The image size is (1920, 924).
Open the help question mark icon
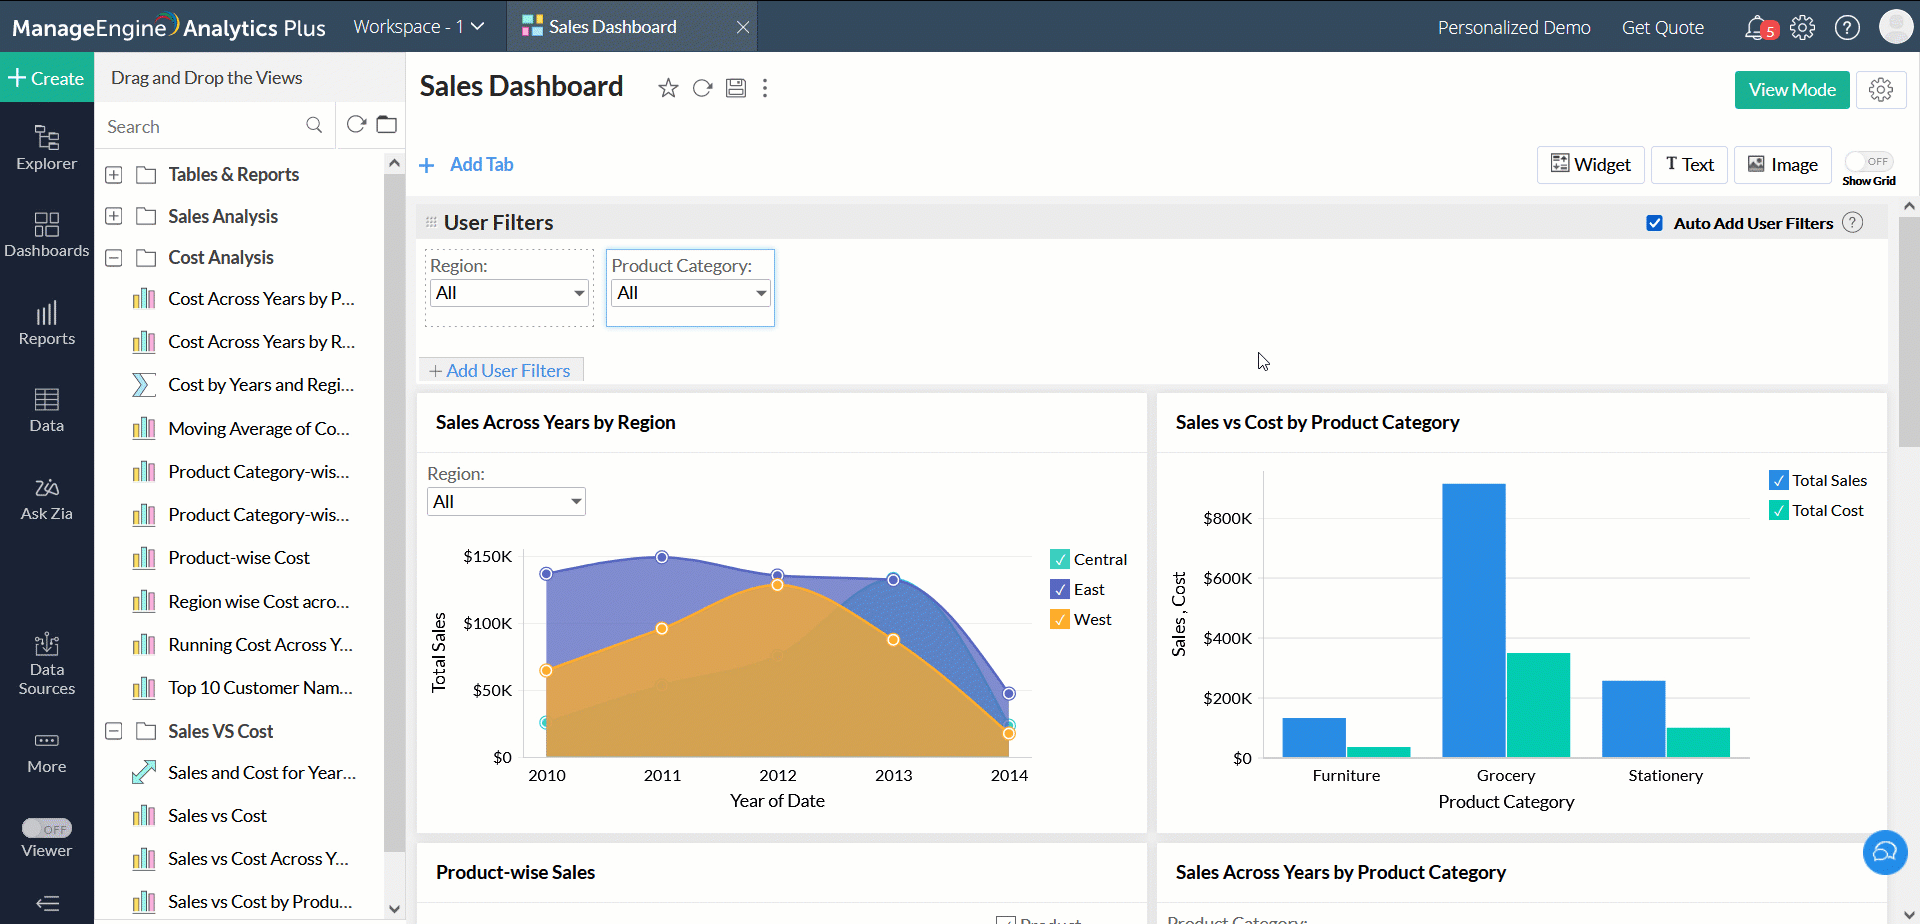point(1847,27)
